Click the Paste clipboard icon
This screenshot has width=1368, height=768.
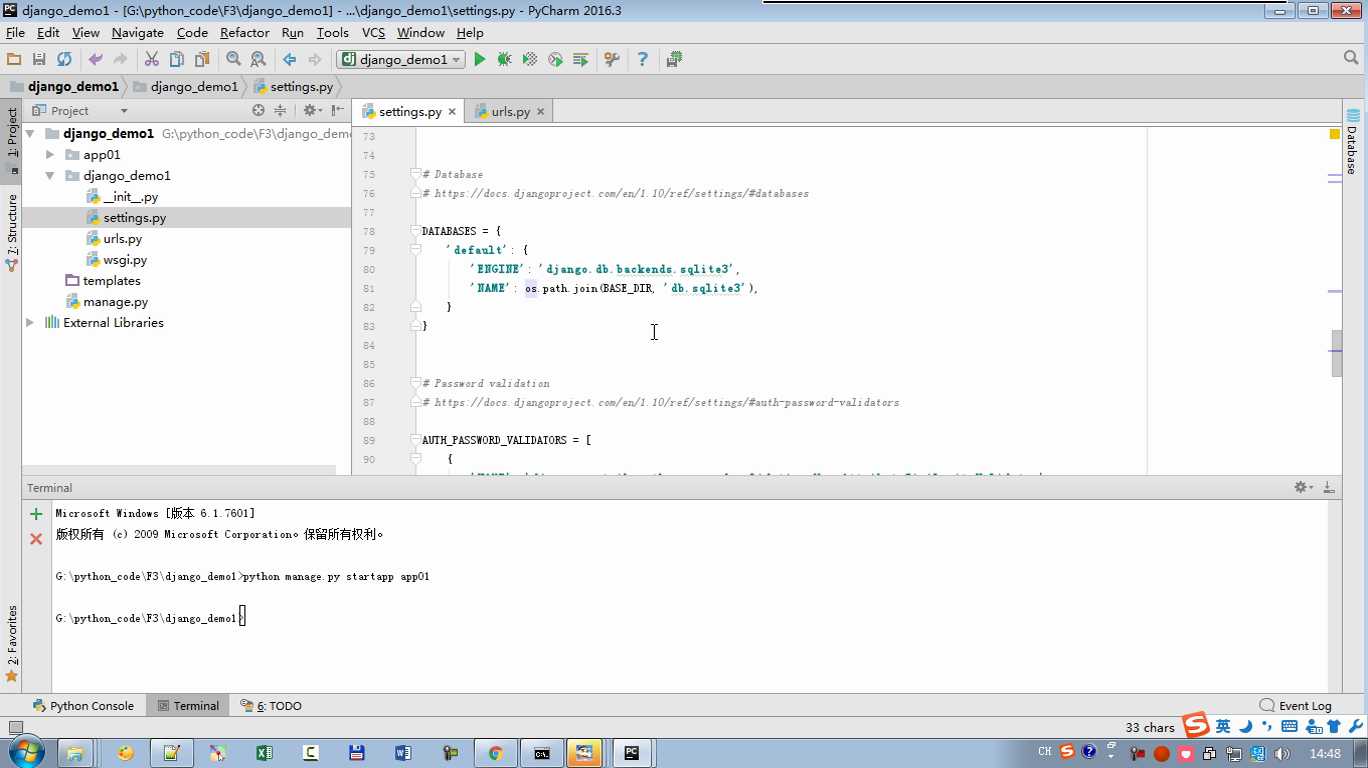(202, 60)
